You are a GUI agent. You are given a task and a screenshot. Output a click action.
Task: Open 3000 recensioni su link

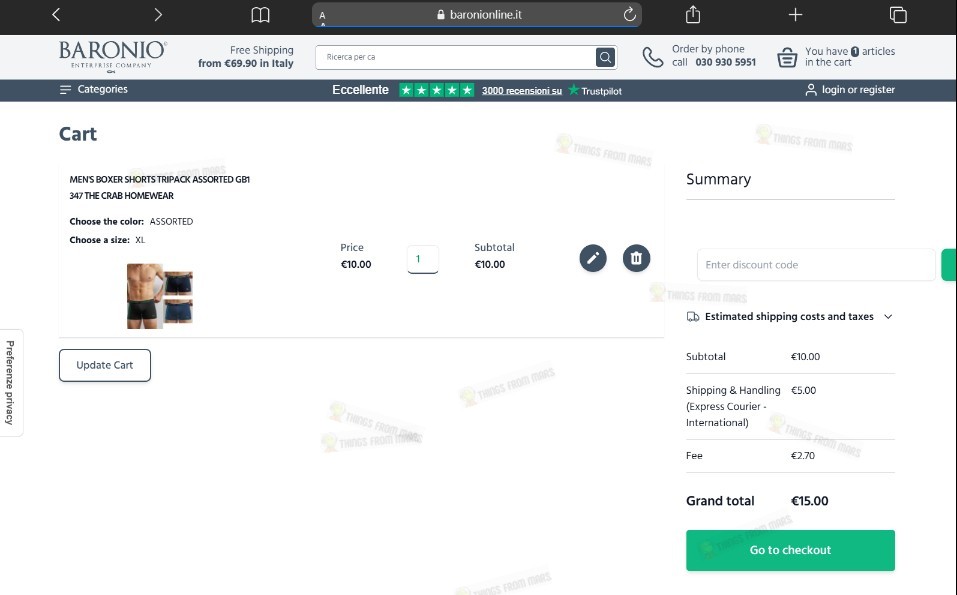click(522, 91)
